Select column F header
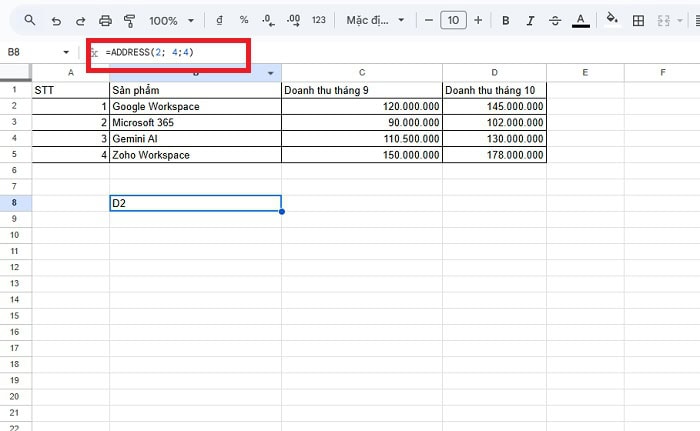 point(662,72)
